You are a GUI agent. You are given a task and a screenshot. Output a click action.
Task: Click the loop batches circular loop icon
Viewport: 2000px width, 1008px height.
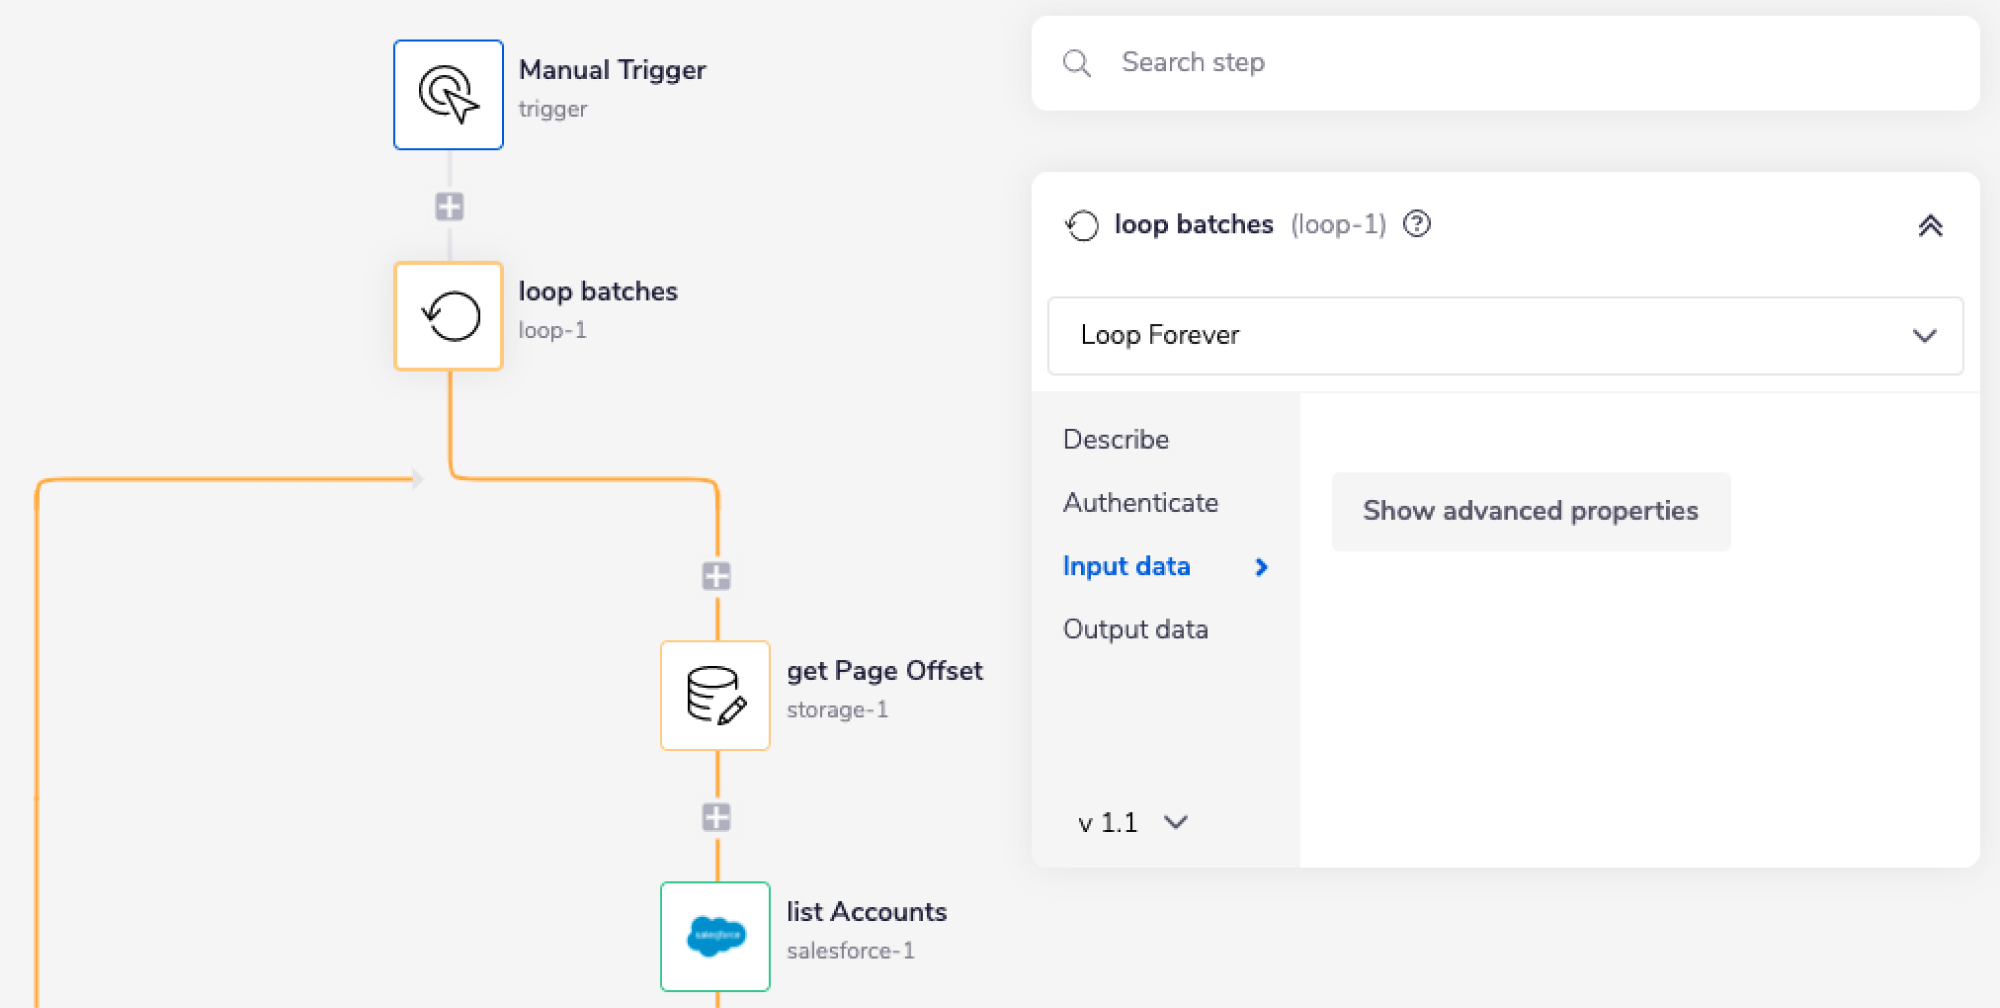(x=448, y=315)
